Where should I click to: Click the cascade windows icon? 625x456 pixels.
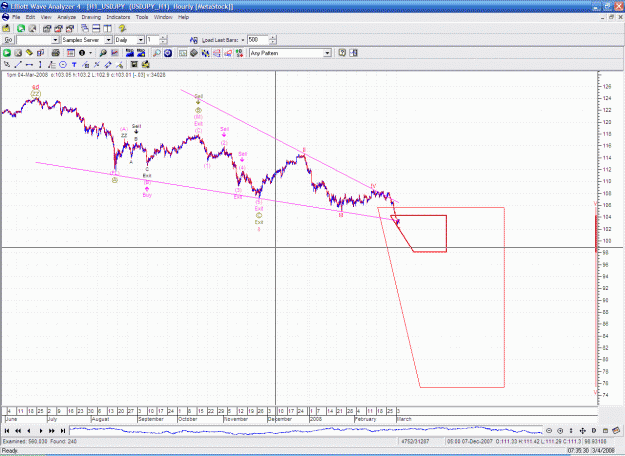(85, 28)
